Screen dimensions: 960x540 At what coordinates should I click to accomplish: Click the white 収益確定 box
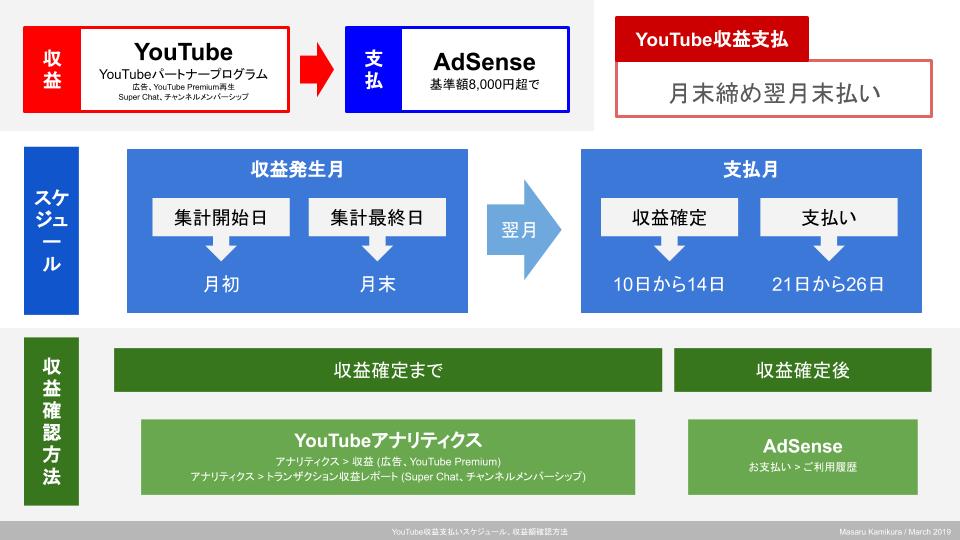669,217
